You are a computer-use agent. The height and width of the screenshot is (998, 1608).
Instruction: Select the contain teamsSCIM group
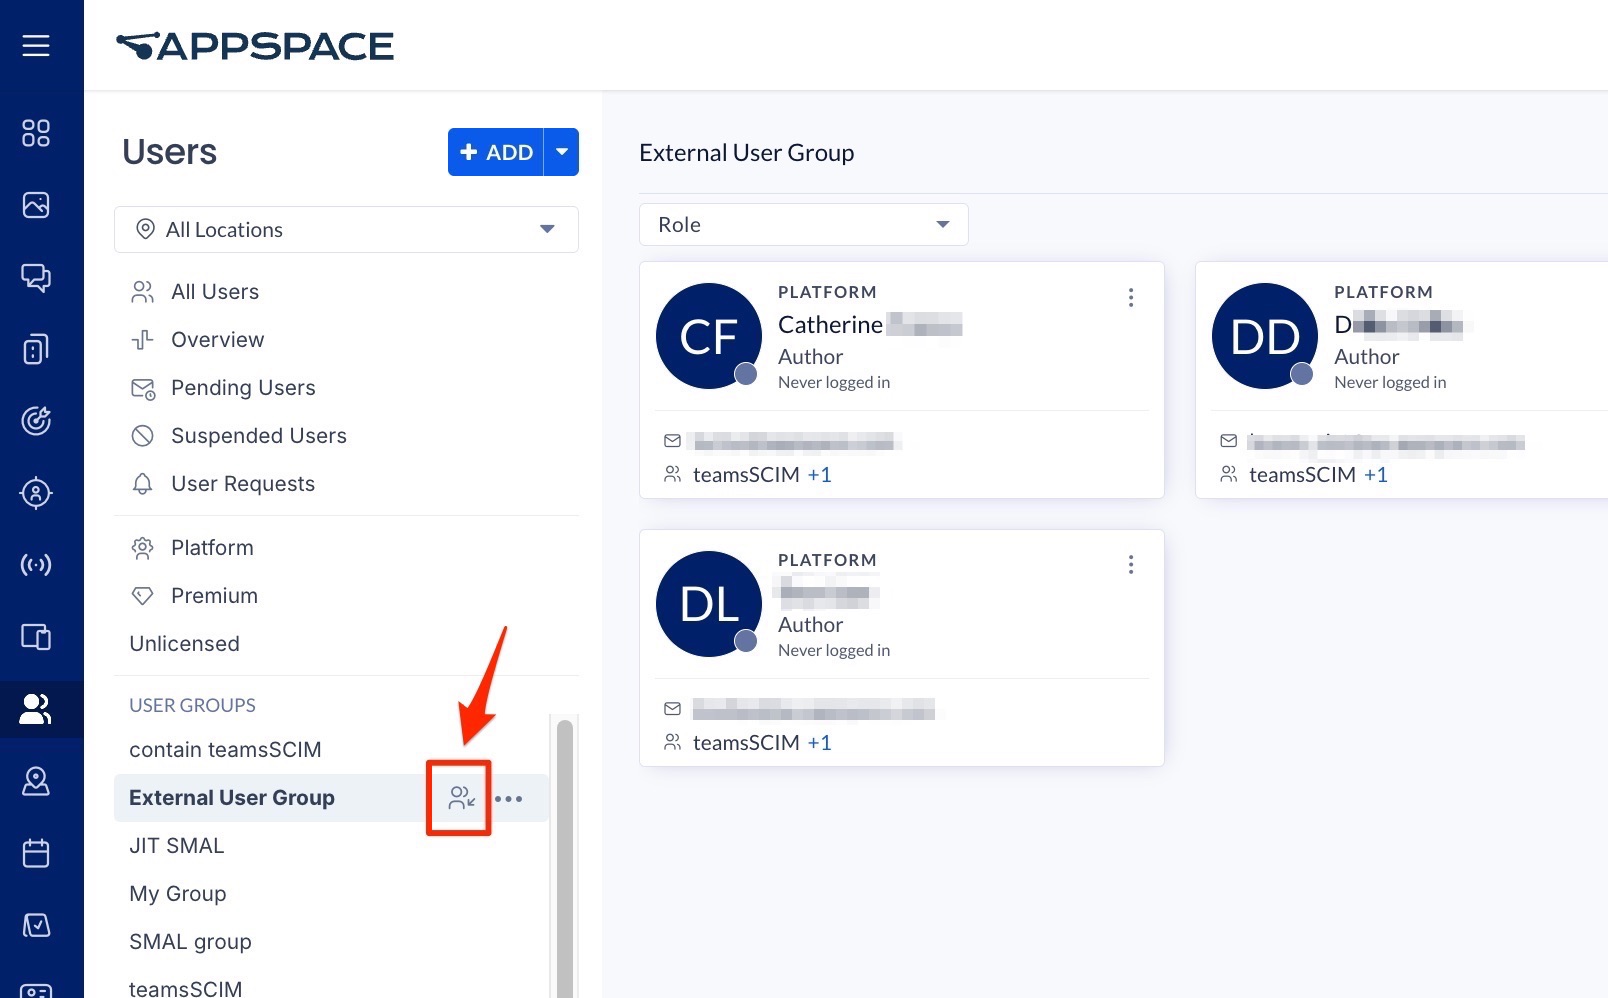[x=225, y=750]
